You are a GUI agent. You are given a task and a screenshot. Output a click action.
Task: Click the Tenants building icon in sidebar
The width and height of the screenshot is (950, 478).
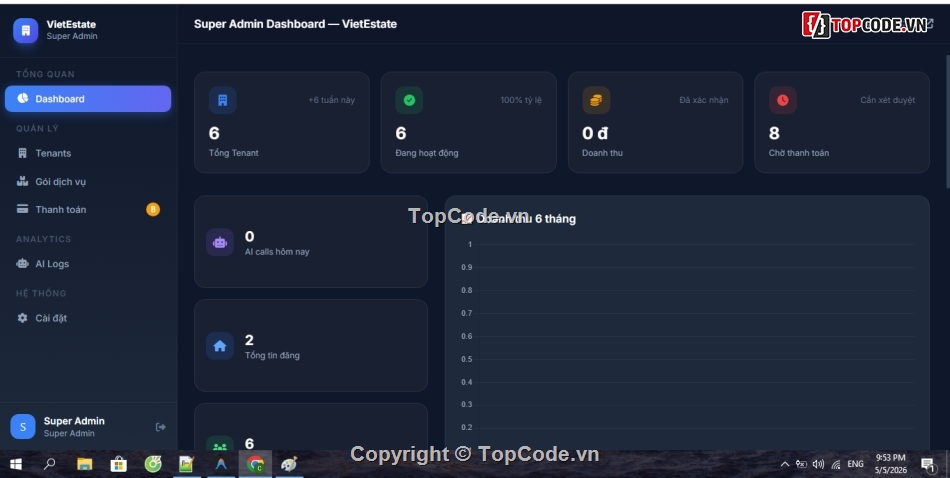point(22,153)
